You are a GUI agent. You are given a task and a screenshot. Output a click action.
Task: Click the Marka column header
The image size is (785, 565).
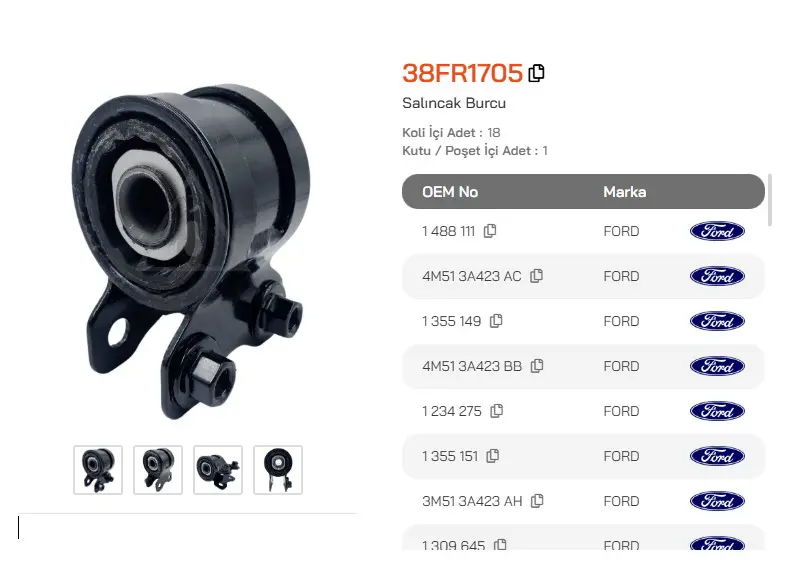624,192
